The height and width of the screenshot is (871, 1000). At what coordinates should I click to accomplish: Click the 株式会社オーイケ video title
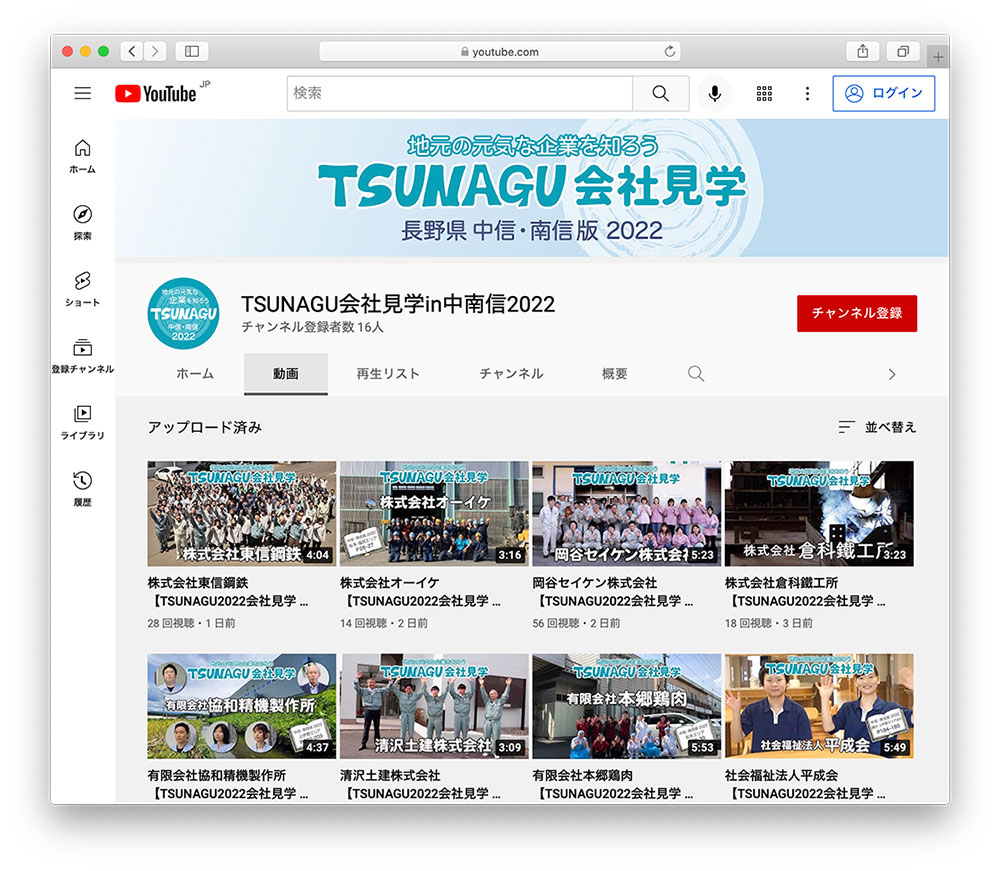(420, 592)
